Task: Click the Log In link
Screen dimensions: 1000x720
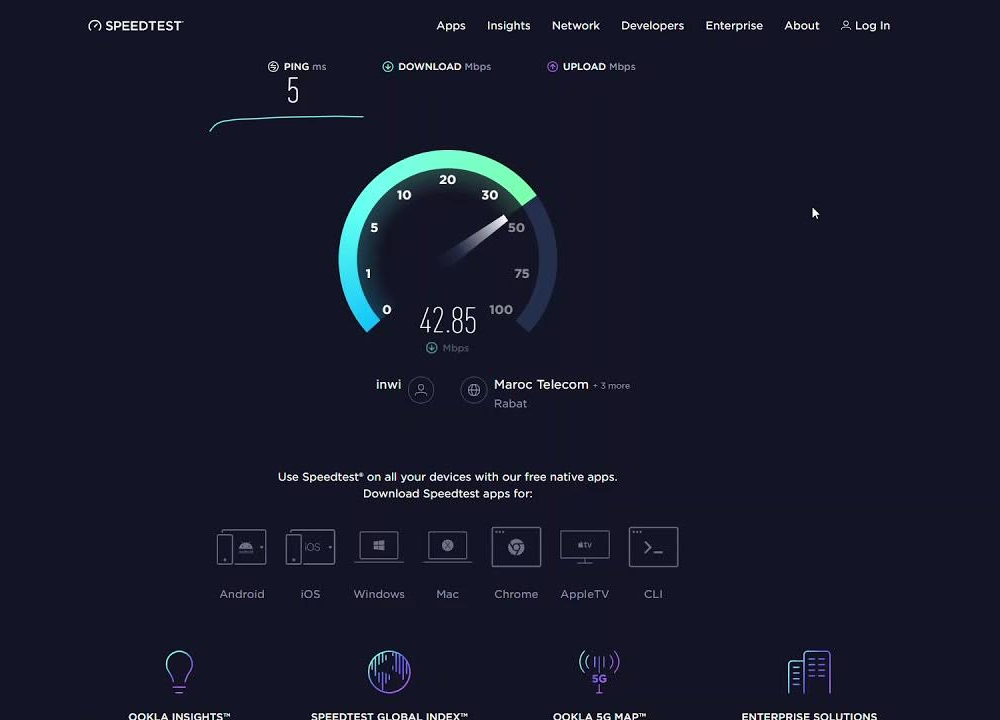Action: (x=865, y=26)
